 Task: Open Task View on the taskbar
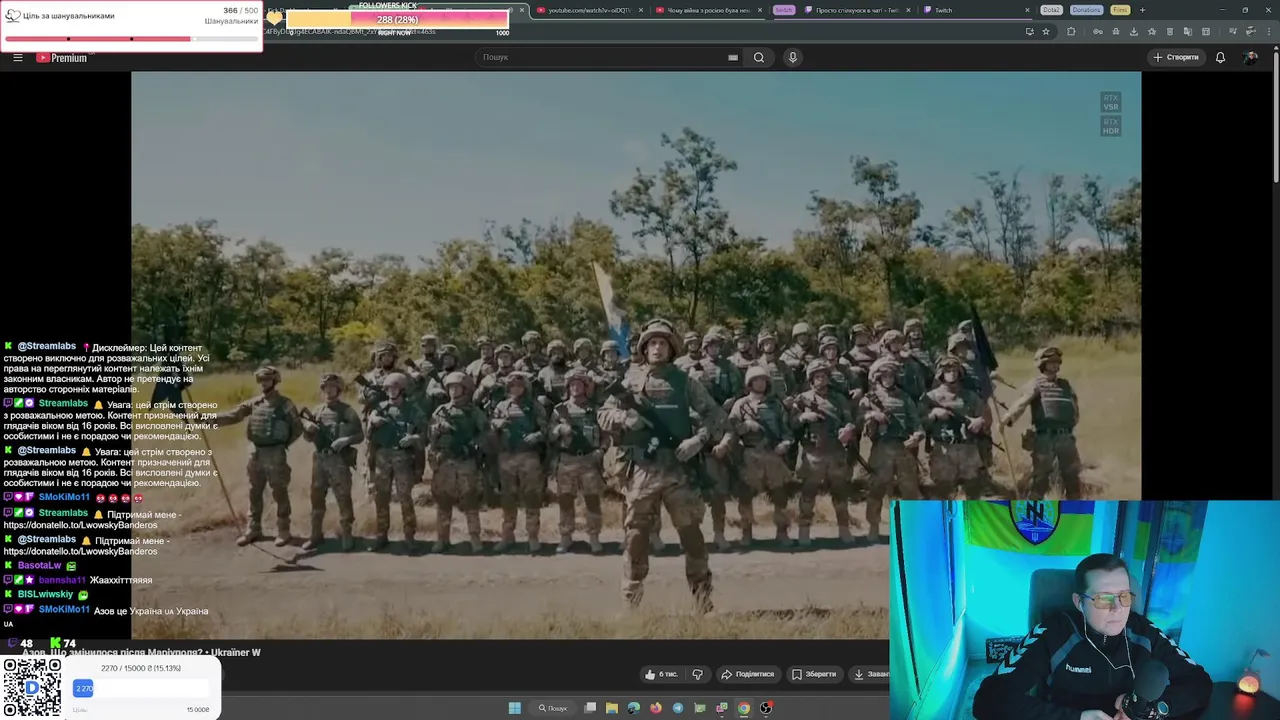tap(590, 708)
